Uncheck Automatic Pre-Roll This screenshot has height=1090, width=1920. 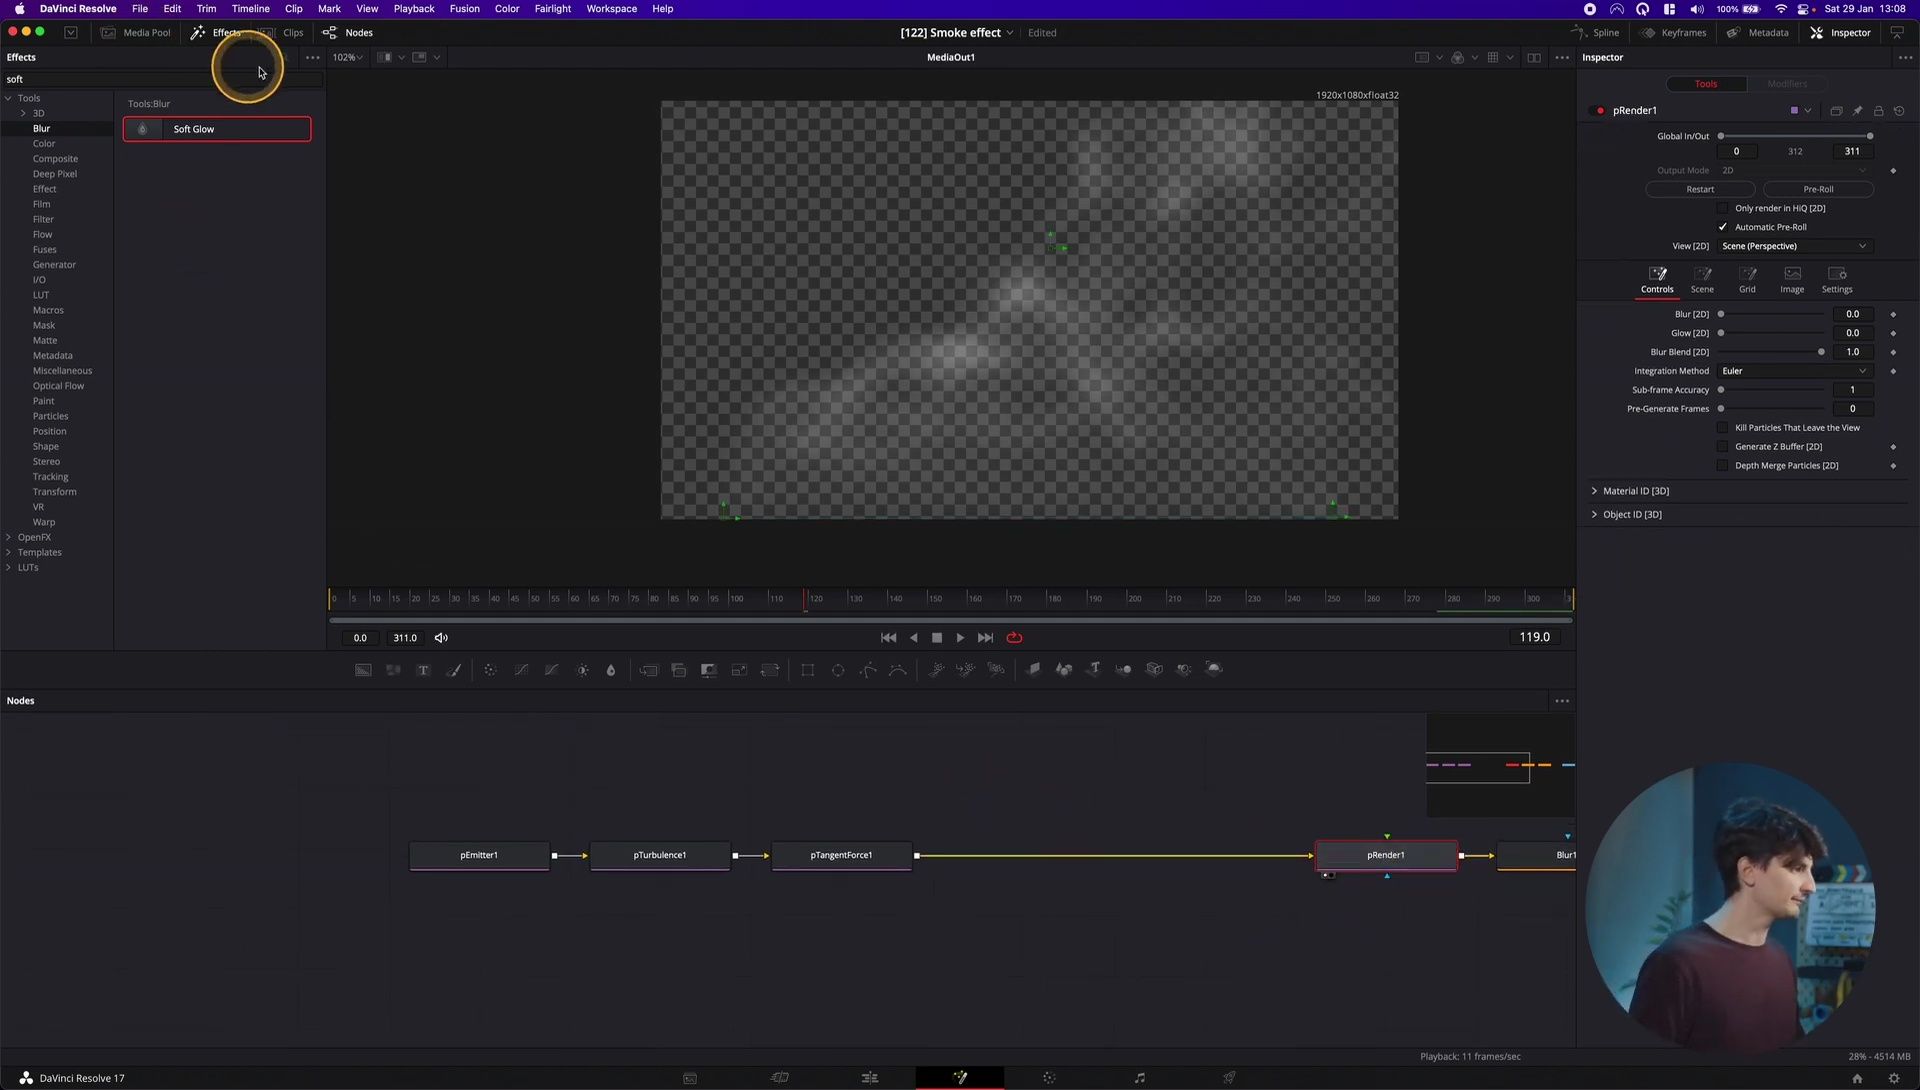(1722, 227)
